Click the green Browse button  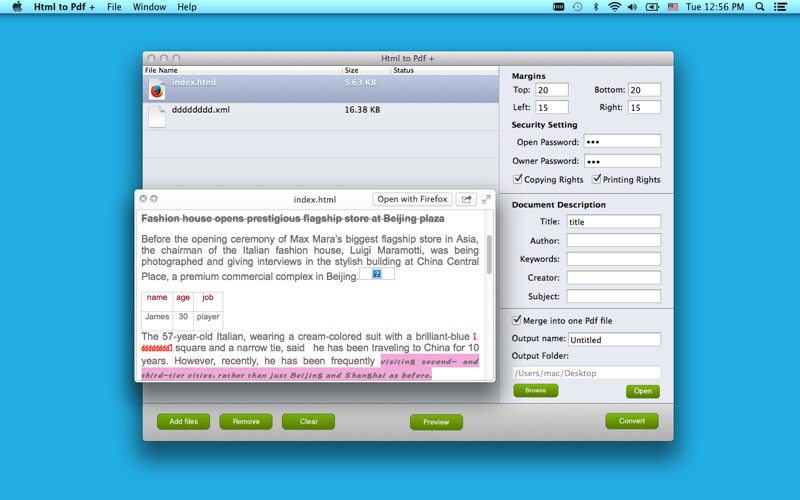coord(535,390)
